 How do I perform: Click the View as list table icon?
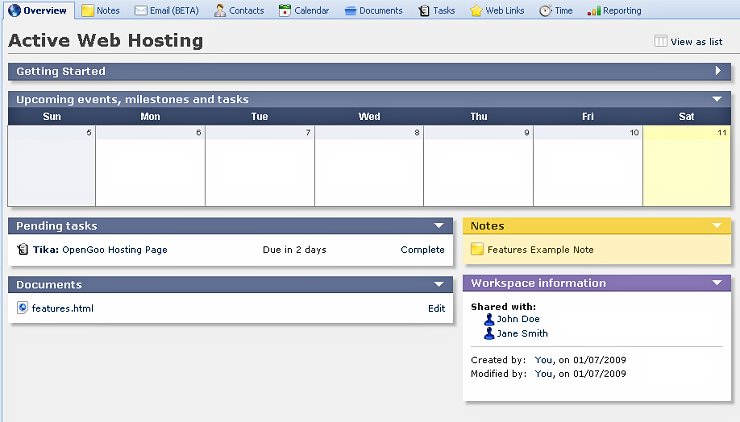[x=661, y=41]
